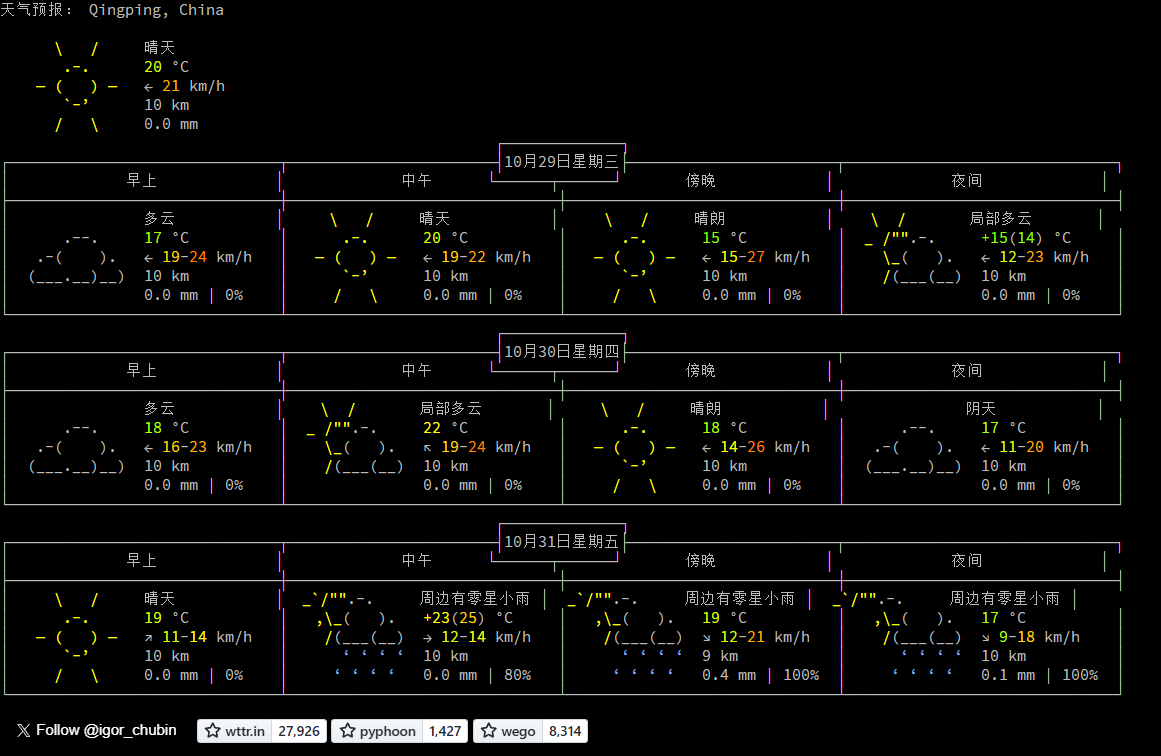
Task: Click the X logo beside Follow @igor_chubin
Action: (24, 731)
